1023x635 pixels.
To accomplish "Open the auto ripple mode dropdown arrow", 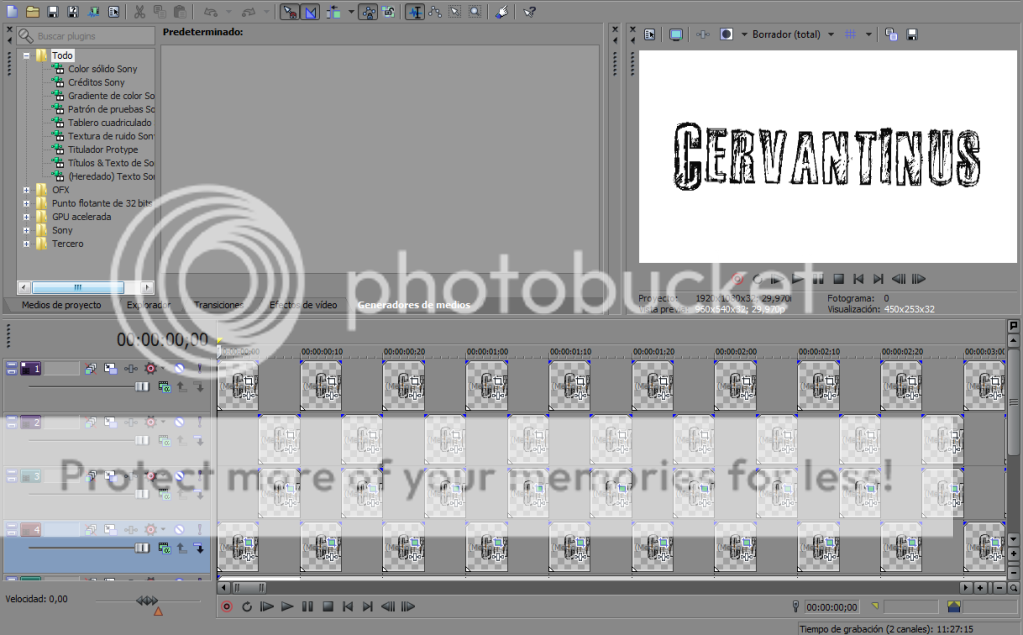I will 351,12.
